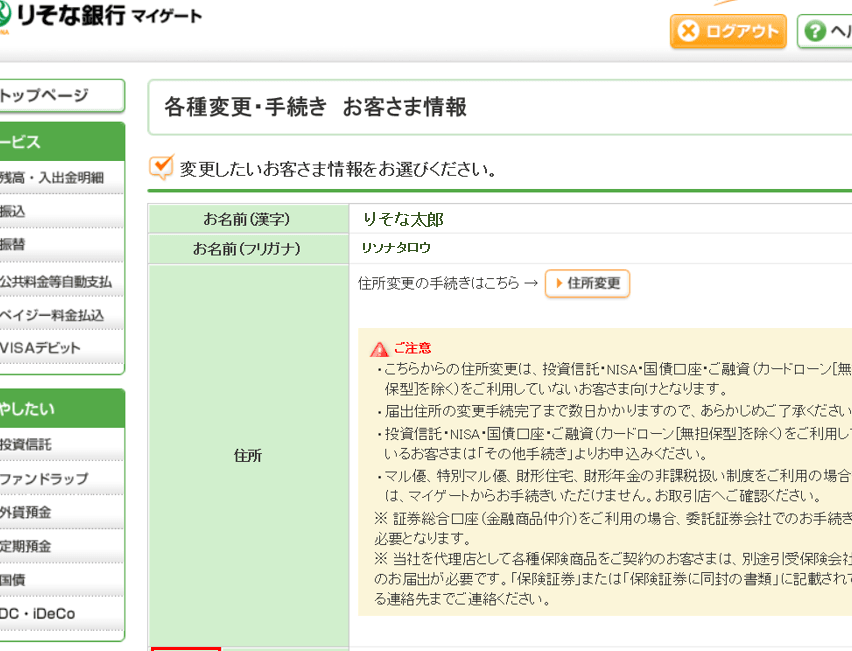This screenshot has height=651, width=852.
Task: Select ペイジー料金払込 in the sidebar
Action: pyautogui.click(x=52, y=315)
